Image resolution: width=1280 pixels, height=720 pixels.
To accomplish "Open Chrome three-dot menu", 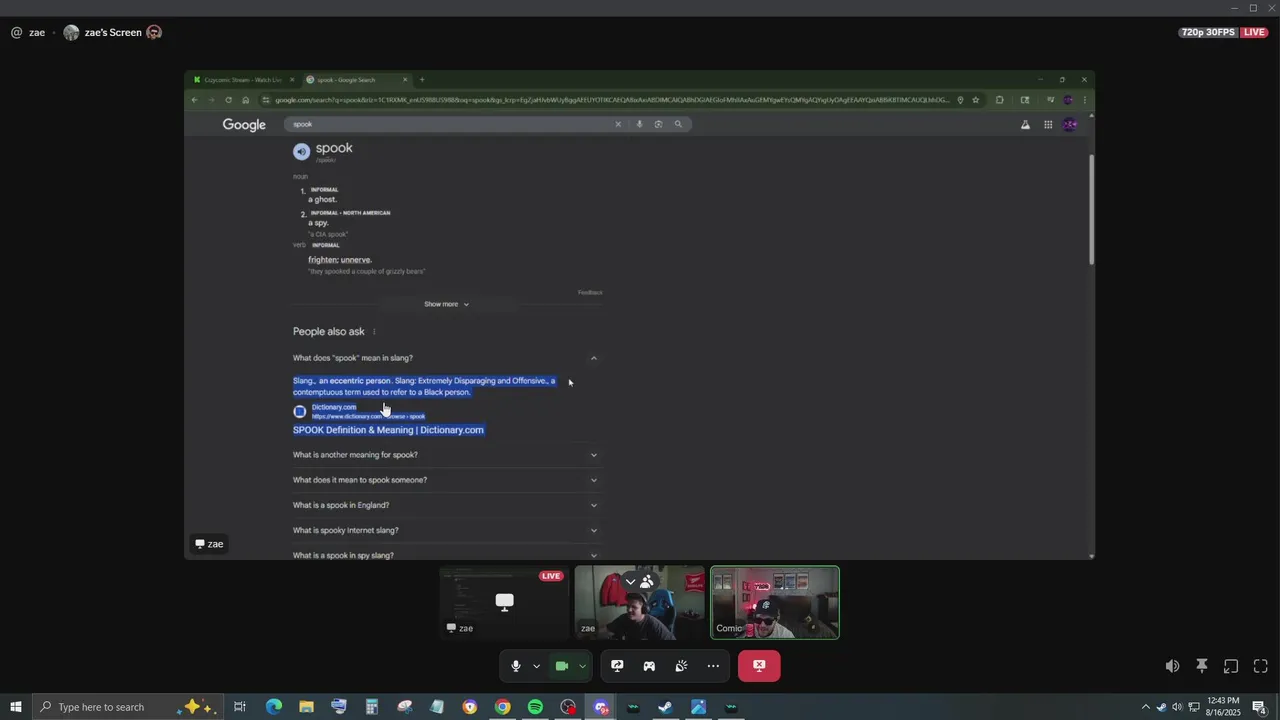I will [x=1085, y=100].
